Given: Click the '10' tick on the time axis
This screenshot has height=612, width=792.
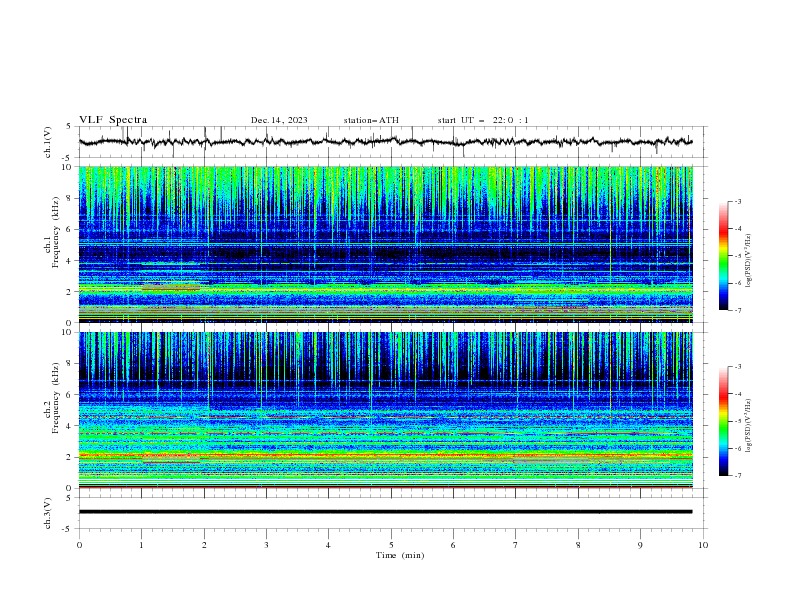Looking at the screenshot, I should point(703,545).
